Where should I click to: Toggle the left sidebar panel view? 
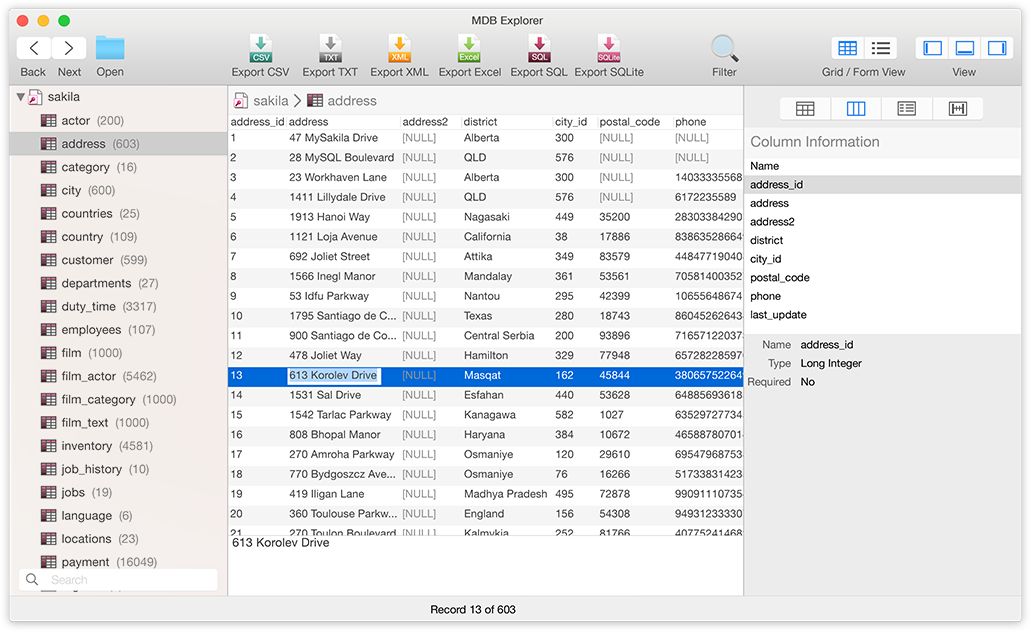932,48
